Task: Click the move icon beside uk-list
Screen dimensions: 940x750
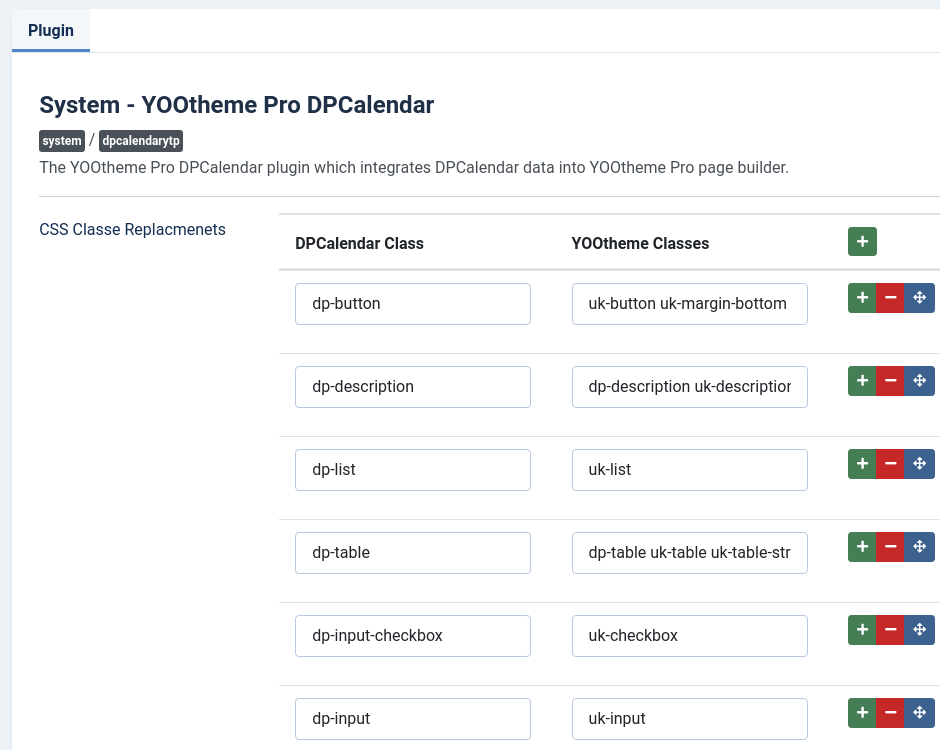Action: [x=919, y=463]
